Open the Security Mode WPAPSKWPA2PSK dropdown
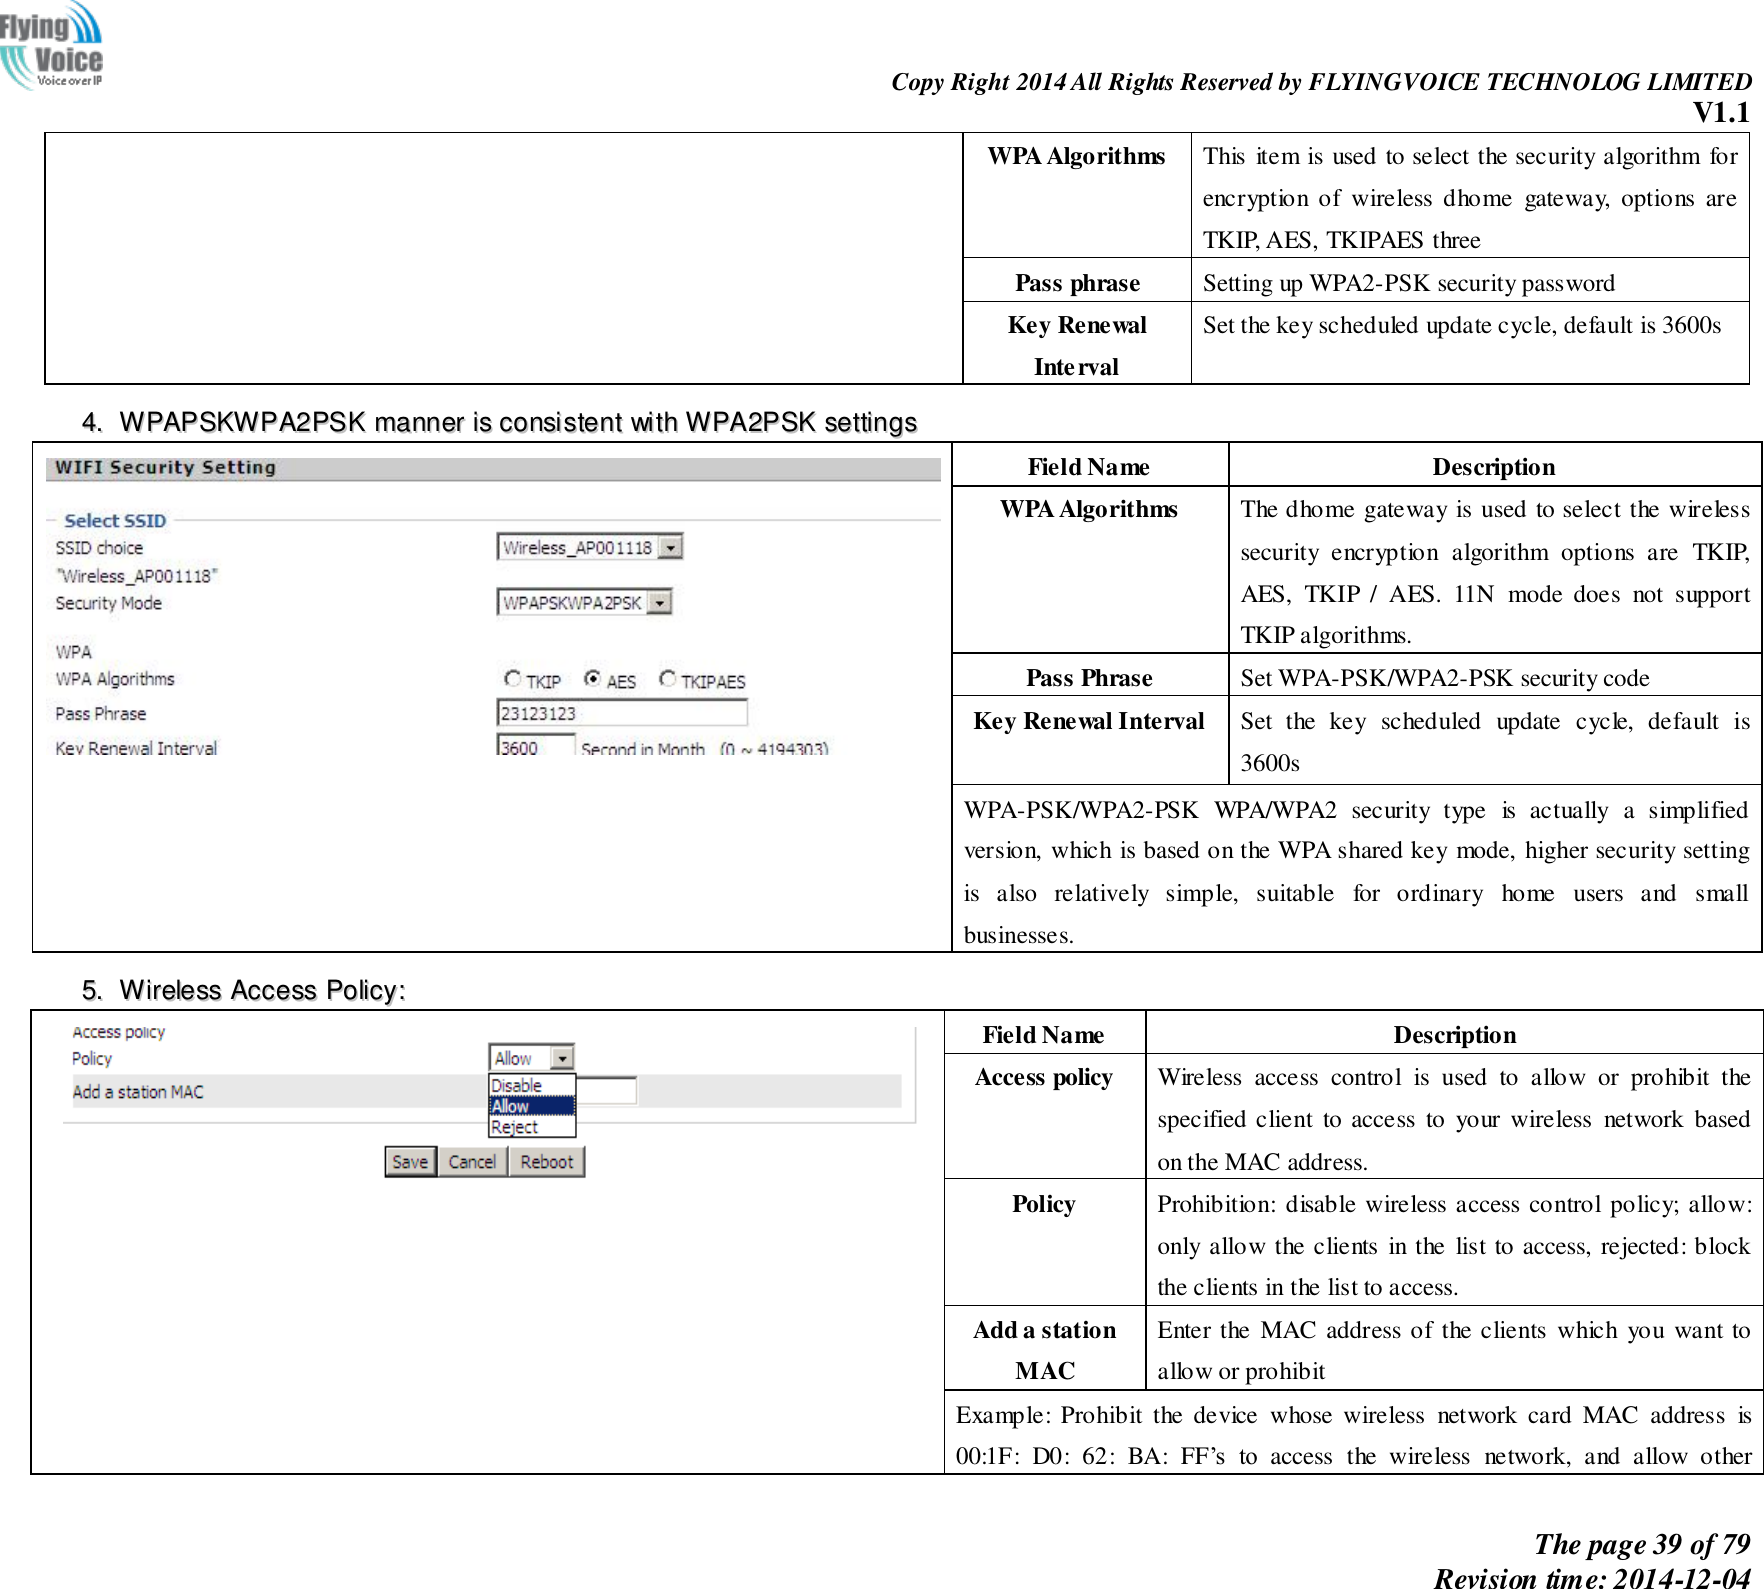The image size is (1764, 1589). pos(584,602)
